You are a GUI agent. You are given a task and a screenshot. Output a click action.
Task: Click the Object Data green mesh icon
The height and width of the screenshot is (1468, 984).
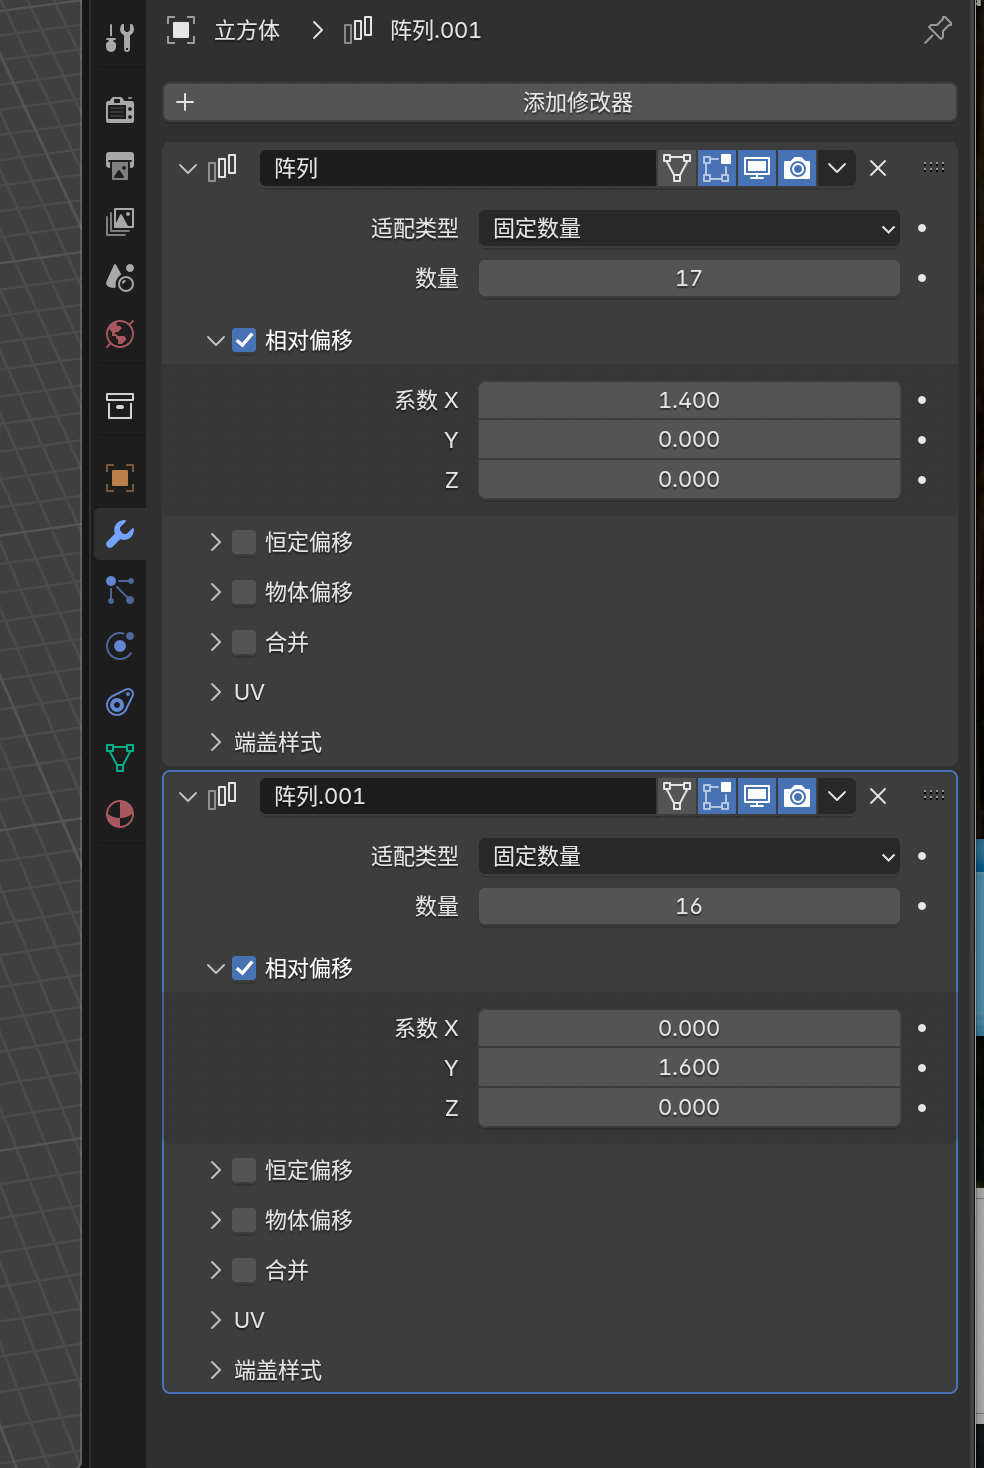click(120, 758)
